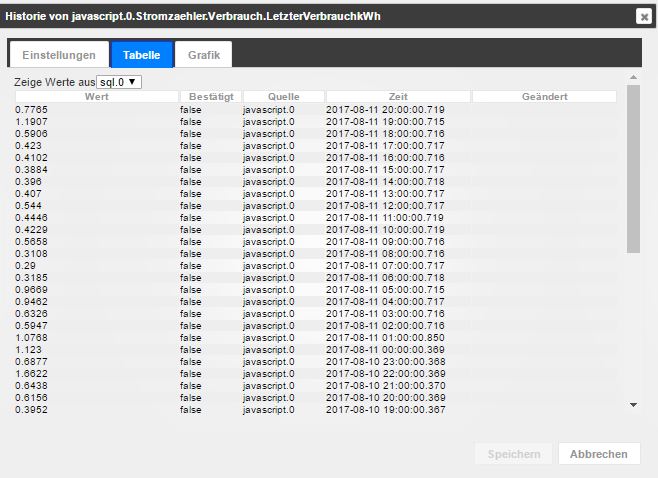658x478 pixels.
Task: Open the Grafik tab
Action: pyautogui.click(x=204, y=55)
